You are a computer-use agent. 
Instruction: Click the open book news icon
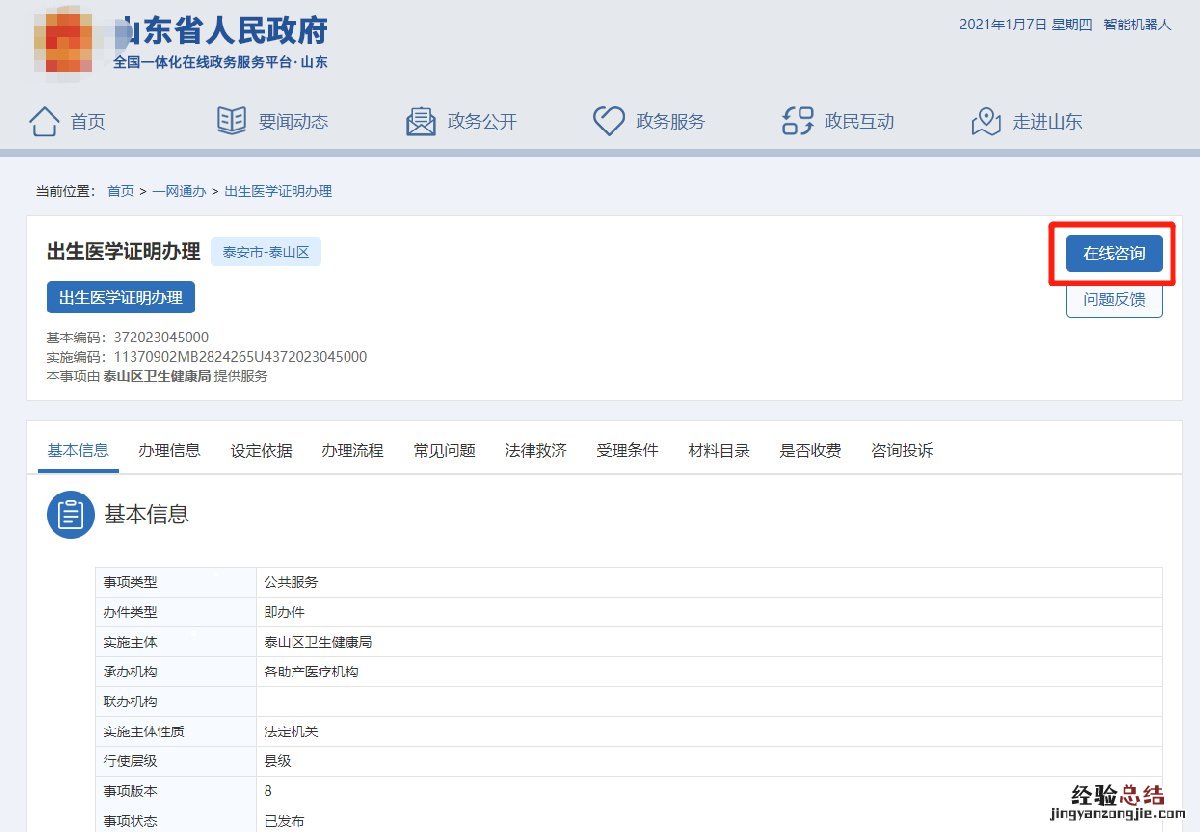tap(231, 121)
